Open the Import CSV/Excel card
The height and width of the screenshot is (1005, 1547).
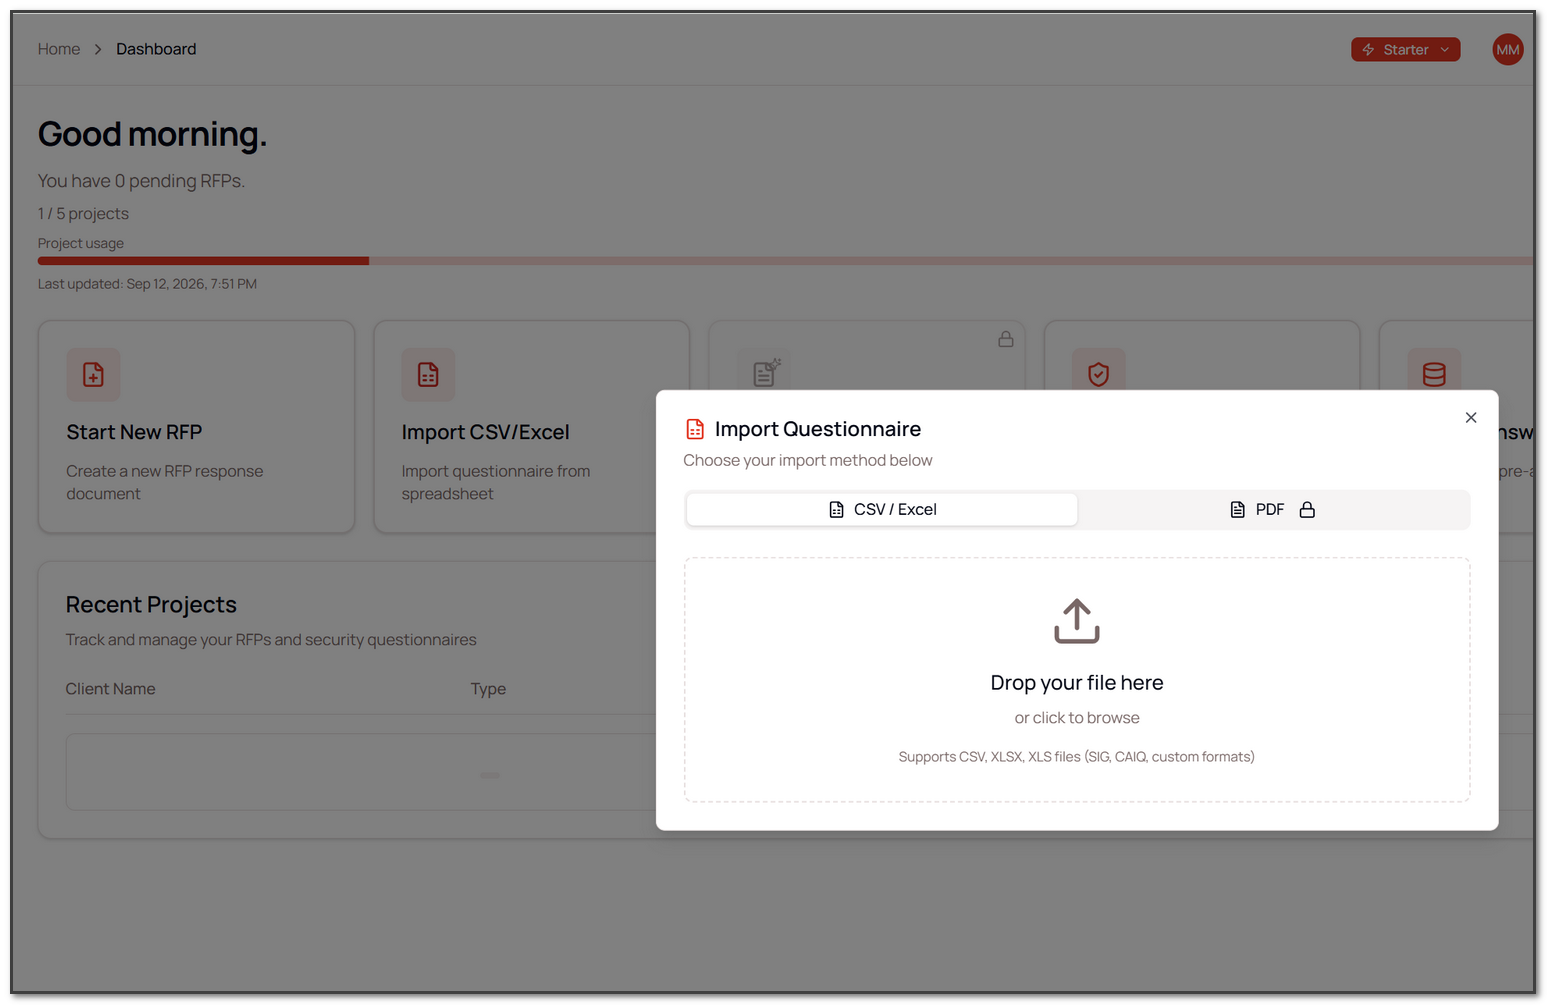(x=531, y=427)
